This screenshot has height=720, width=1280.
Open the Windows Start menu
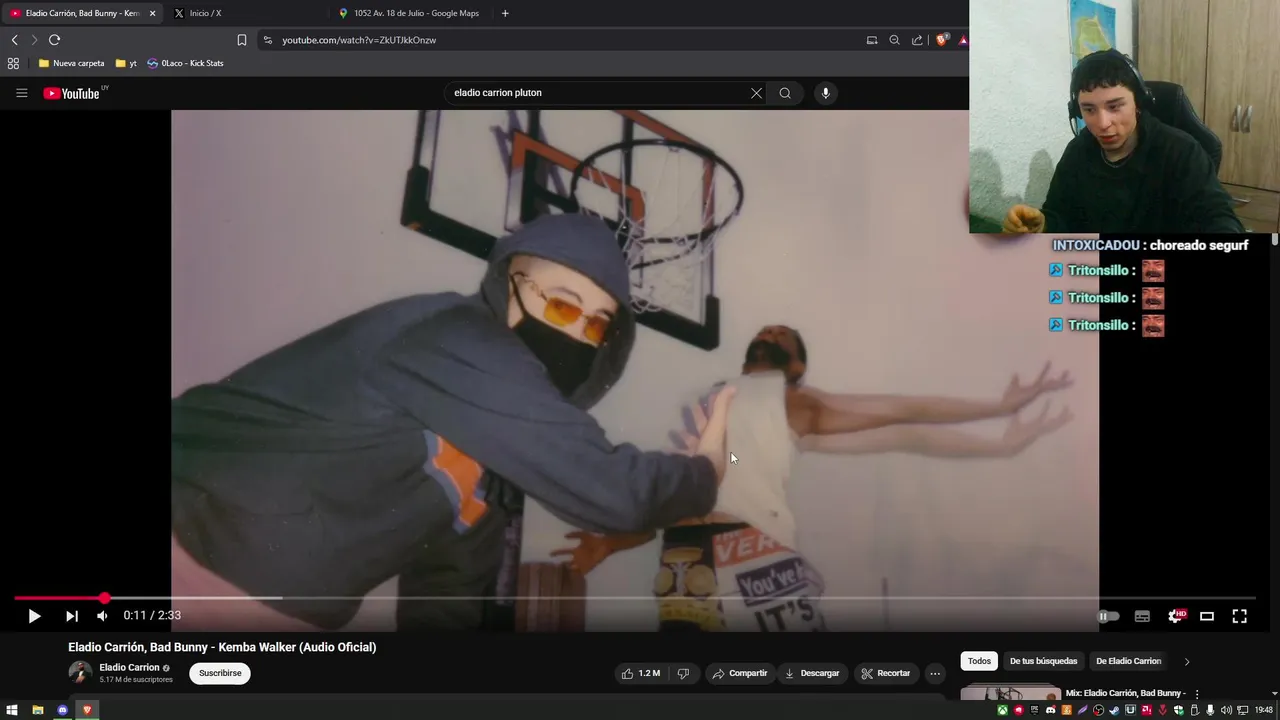[12, 710]
